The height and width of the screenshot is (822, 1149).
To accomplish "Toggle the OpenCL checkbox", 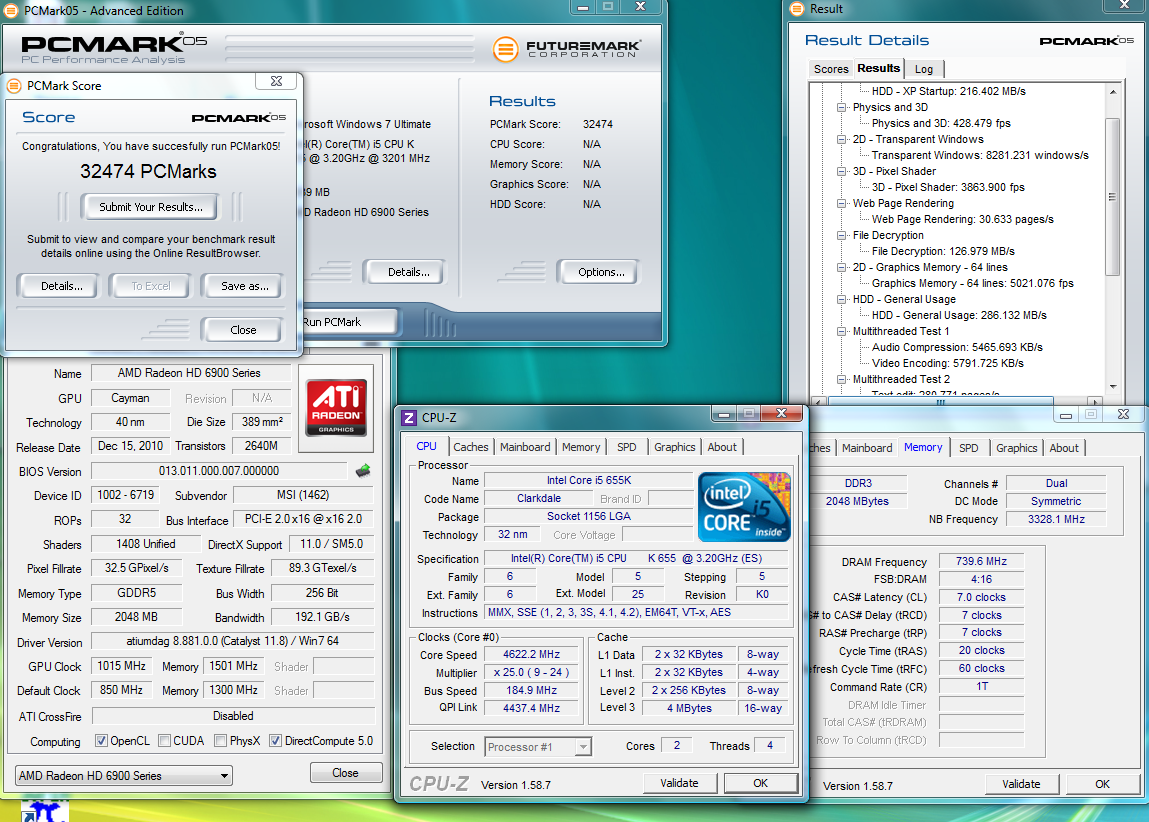I will click(101, 741).
